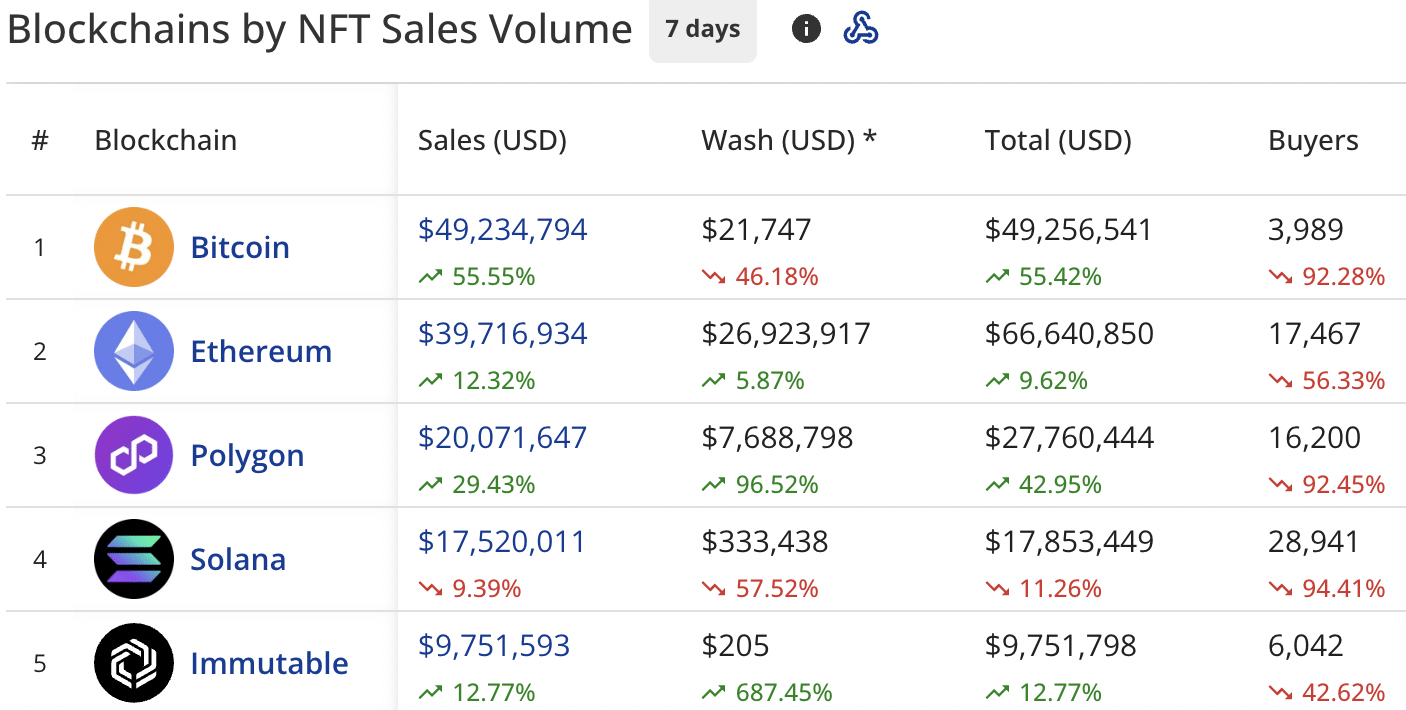1406x710 pixels.
Task: Open the 7 days time range selector
Action: point(703,30)
